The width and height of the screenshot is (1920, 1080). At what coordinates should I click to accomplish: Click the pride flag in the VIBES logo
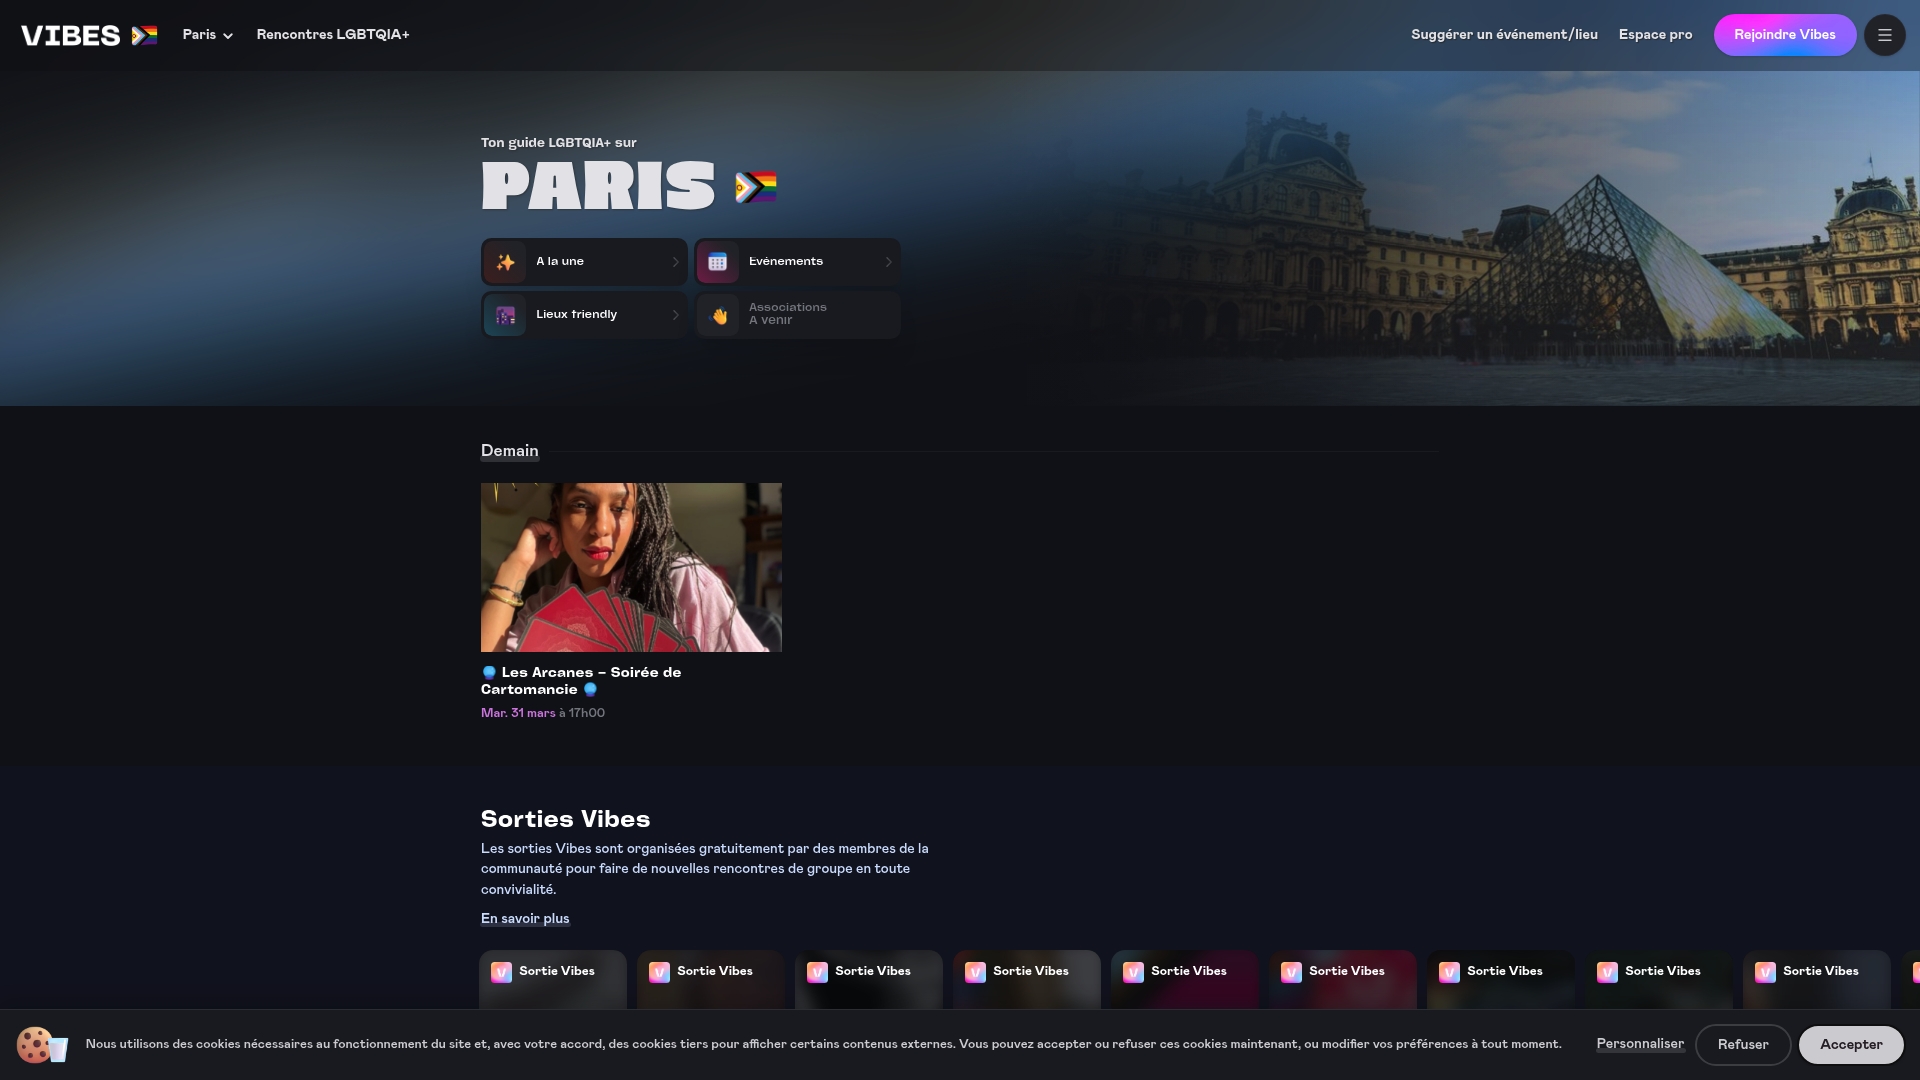tap(144, 33)
